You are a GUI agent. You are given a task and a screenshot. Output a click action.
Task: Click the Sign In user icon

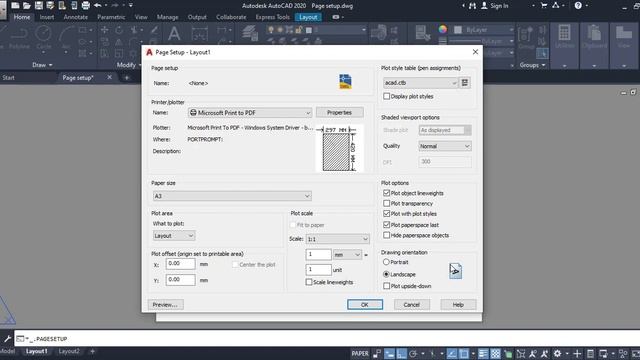pyautogui.click(x=484, y=6)
